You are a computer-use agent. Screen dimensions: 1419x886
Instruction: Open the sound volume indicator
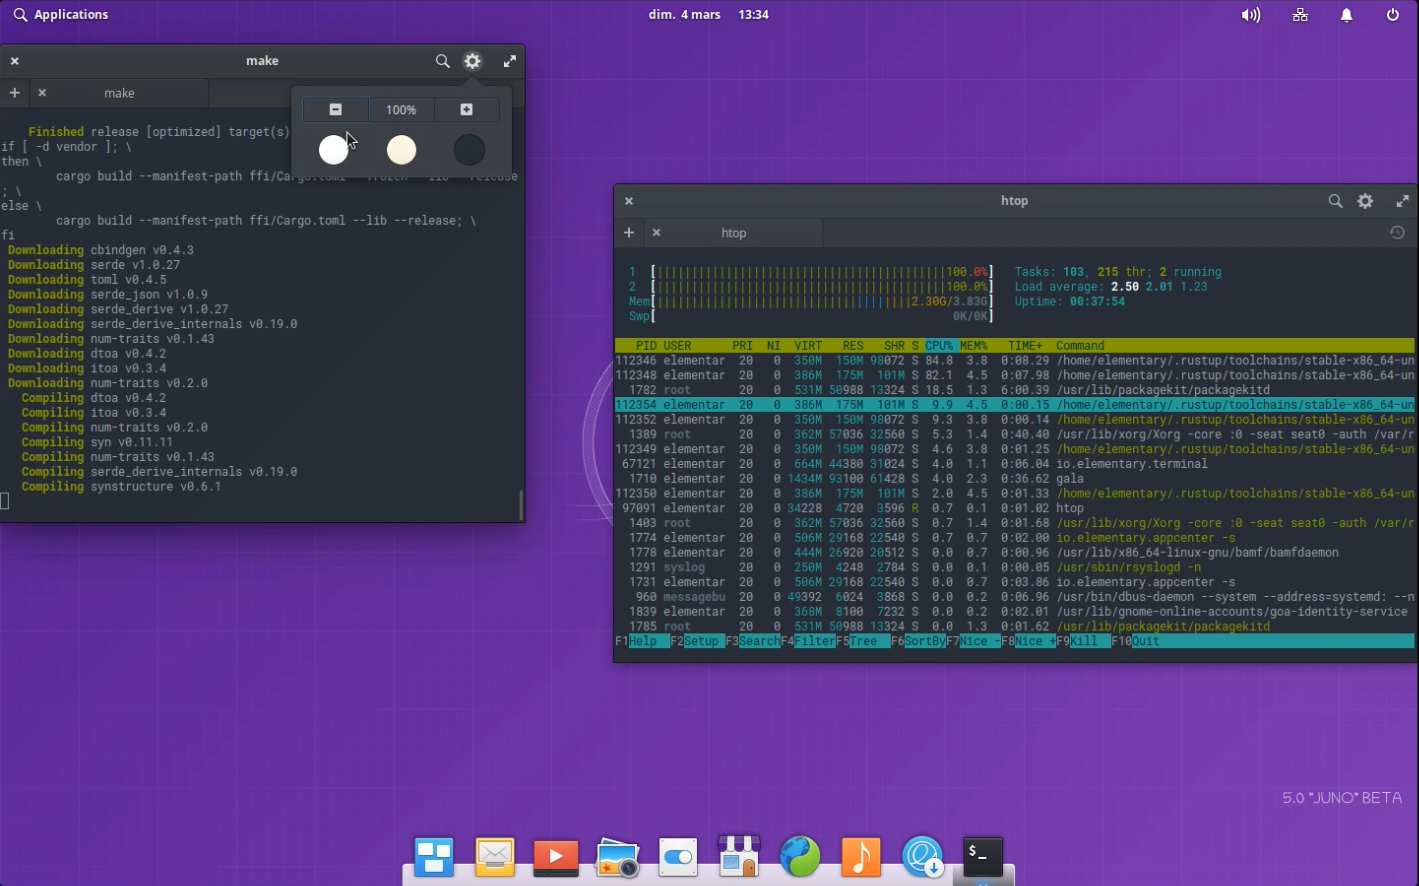pos(1250,15)
